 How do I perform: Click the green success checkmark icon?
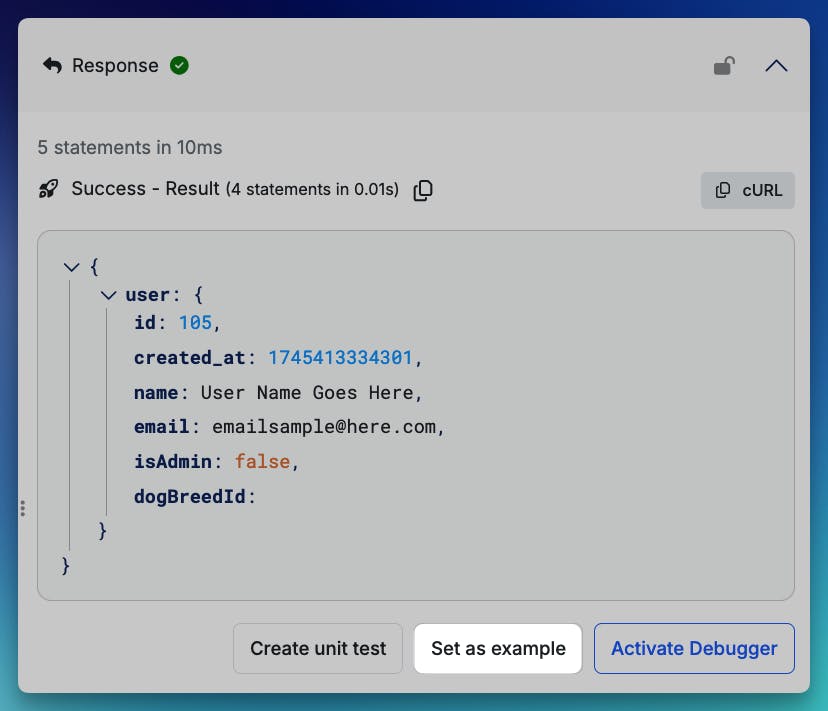coord(180,66)
